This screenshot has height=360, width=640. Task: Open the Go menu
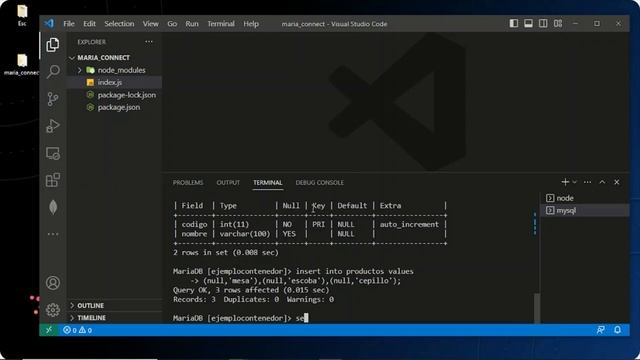[x=172, y=24]
